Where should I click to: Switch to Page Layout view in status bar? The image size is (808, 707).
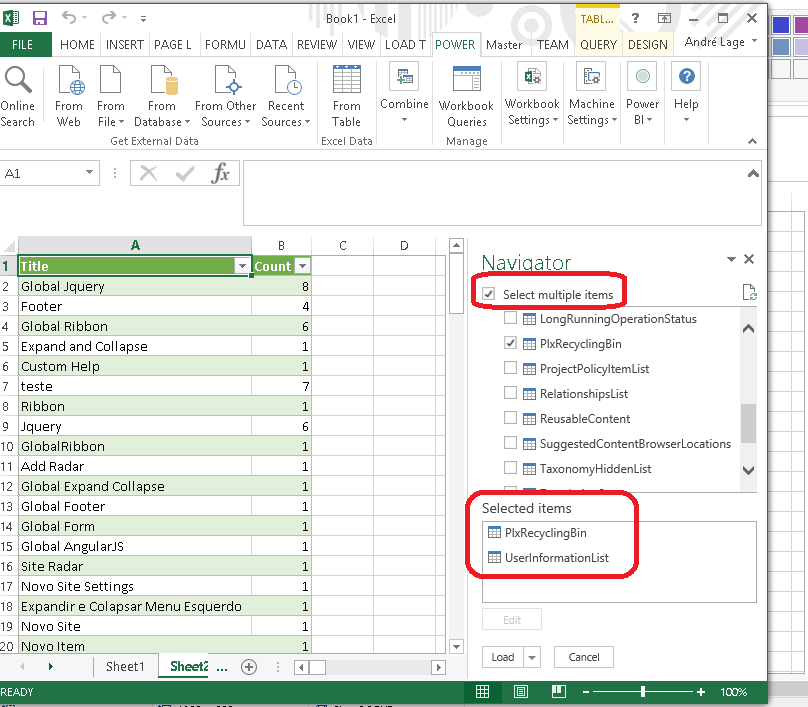pos(520,692)
